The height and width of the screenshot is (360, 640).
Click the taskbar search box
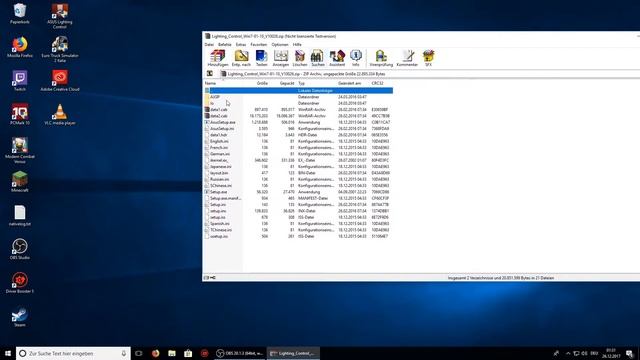[x=73, y=353]
